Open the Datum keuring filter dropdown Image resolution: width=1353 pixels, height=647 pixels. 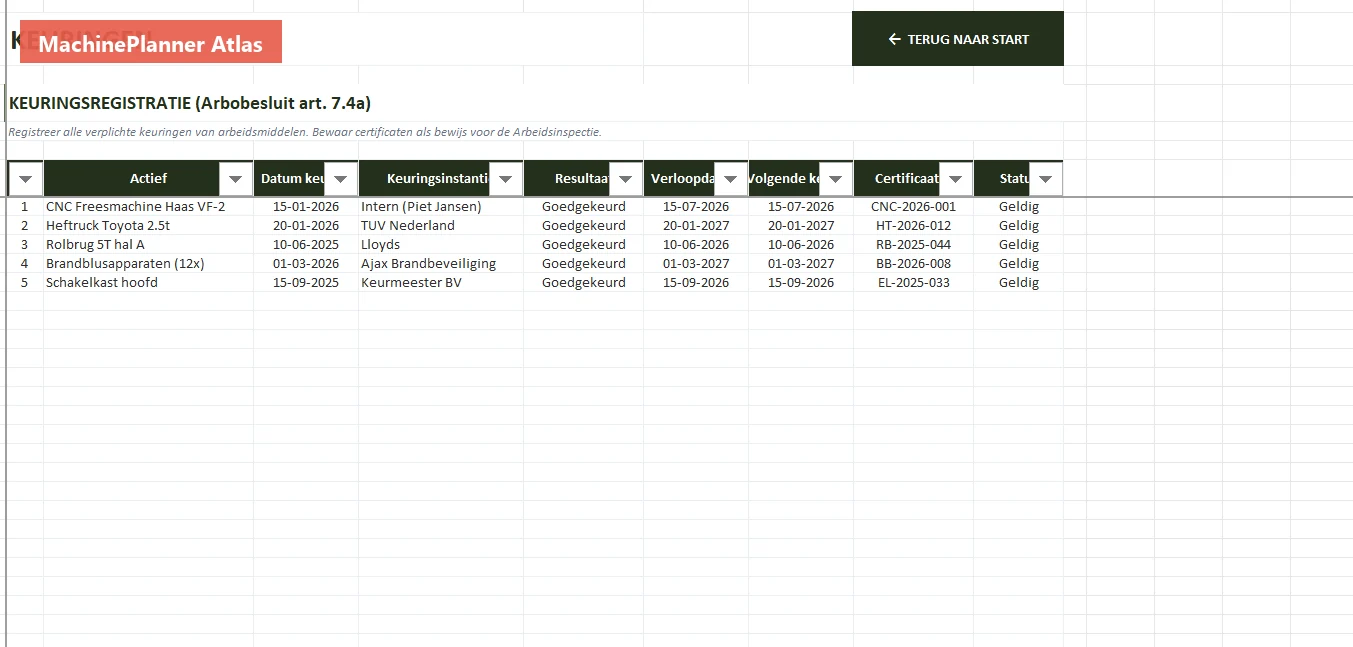(340, 179)
